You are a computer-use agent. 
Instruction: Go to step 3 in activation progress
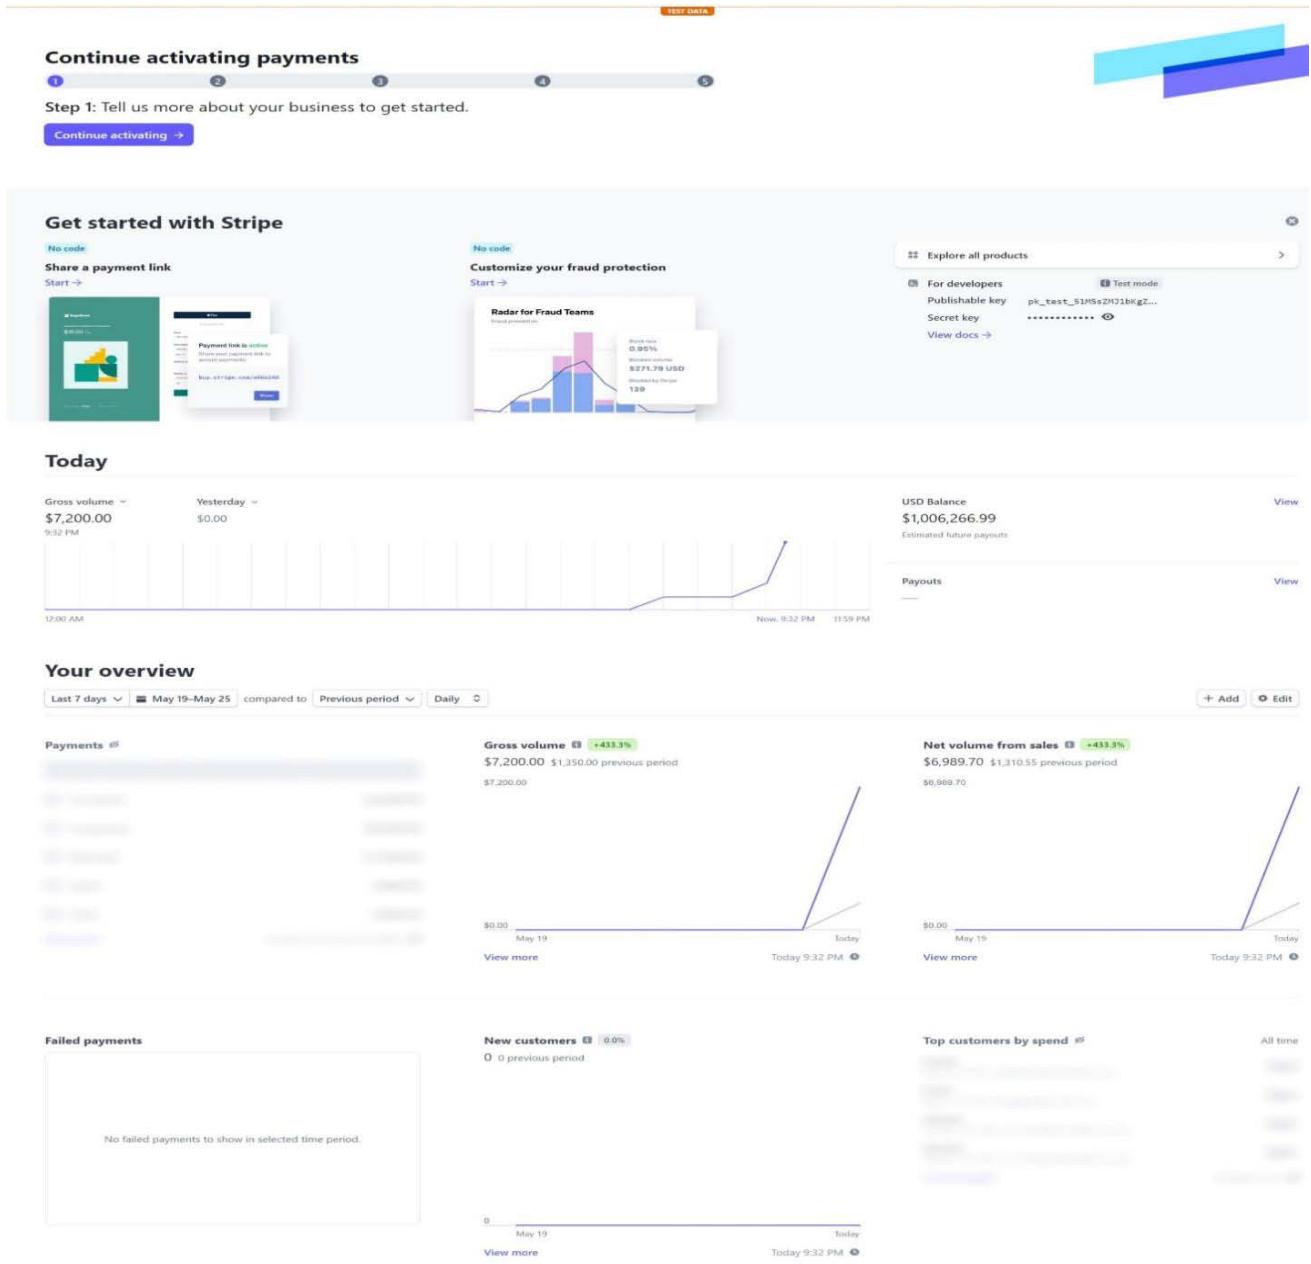click(380, 81)
